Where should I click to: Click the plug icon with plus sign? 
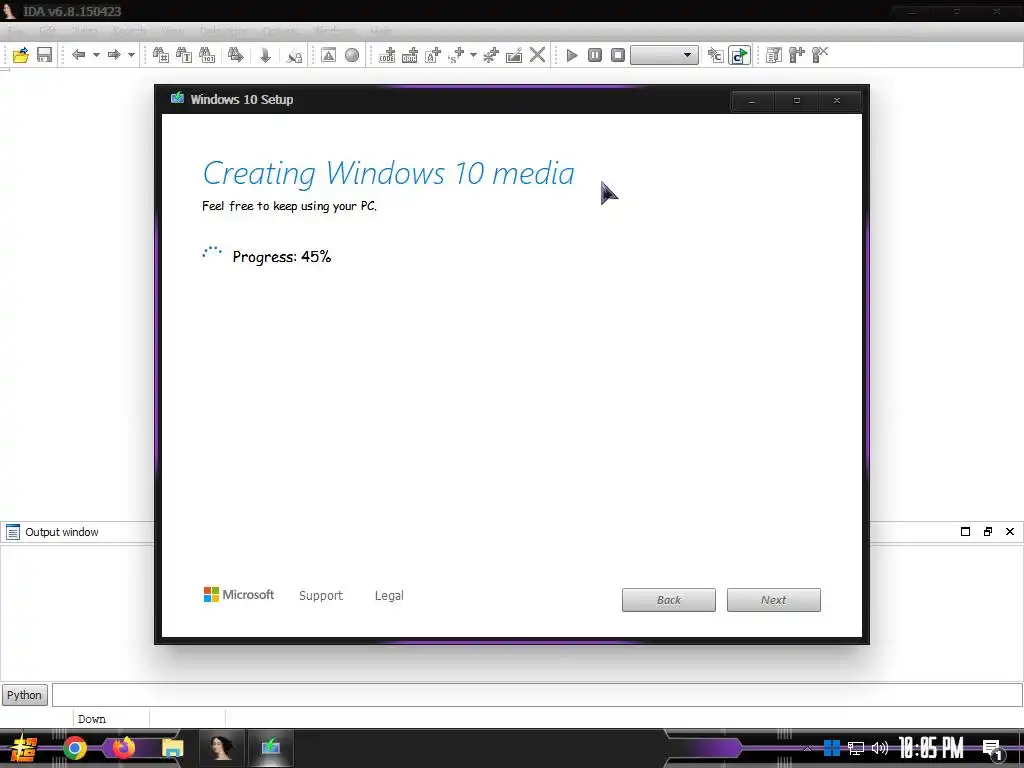[797, 55]
